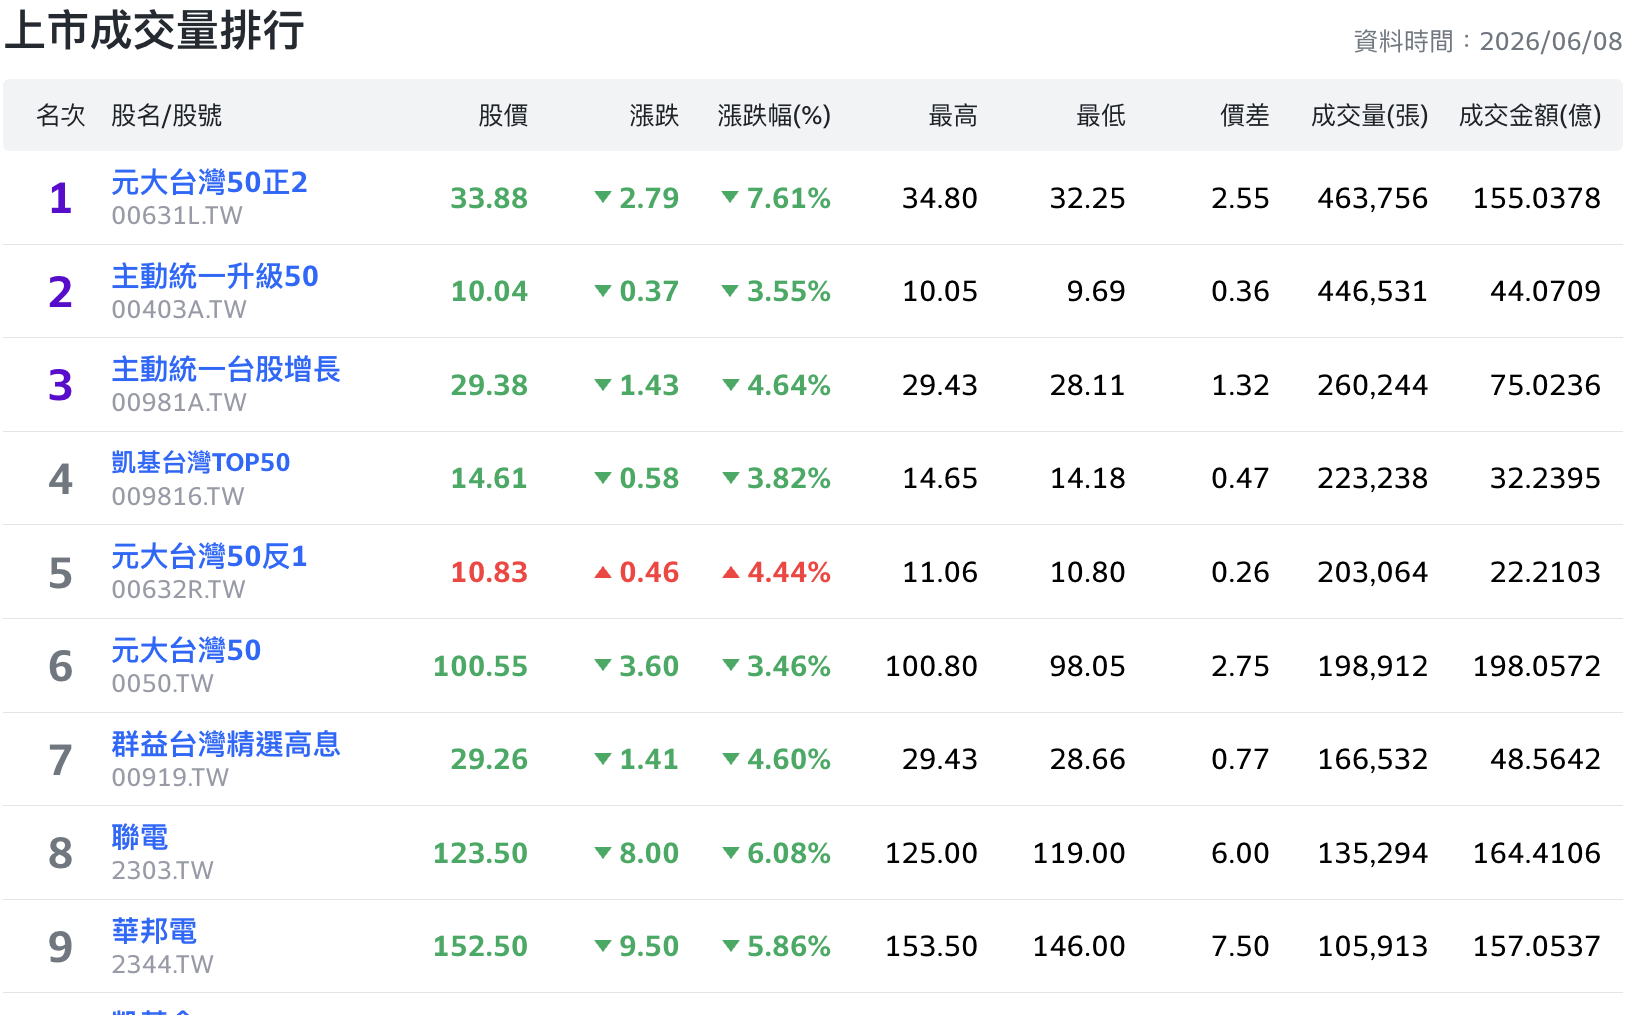Image resolution: width=1630 pixels, height=1015 pixels.
Task: Click the volume 105,913
Action: [x=1372, y=946]
